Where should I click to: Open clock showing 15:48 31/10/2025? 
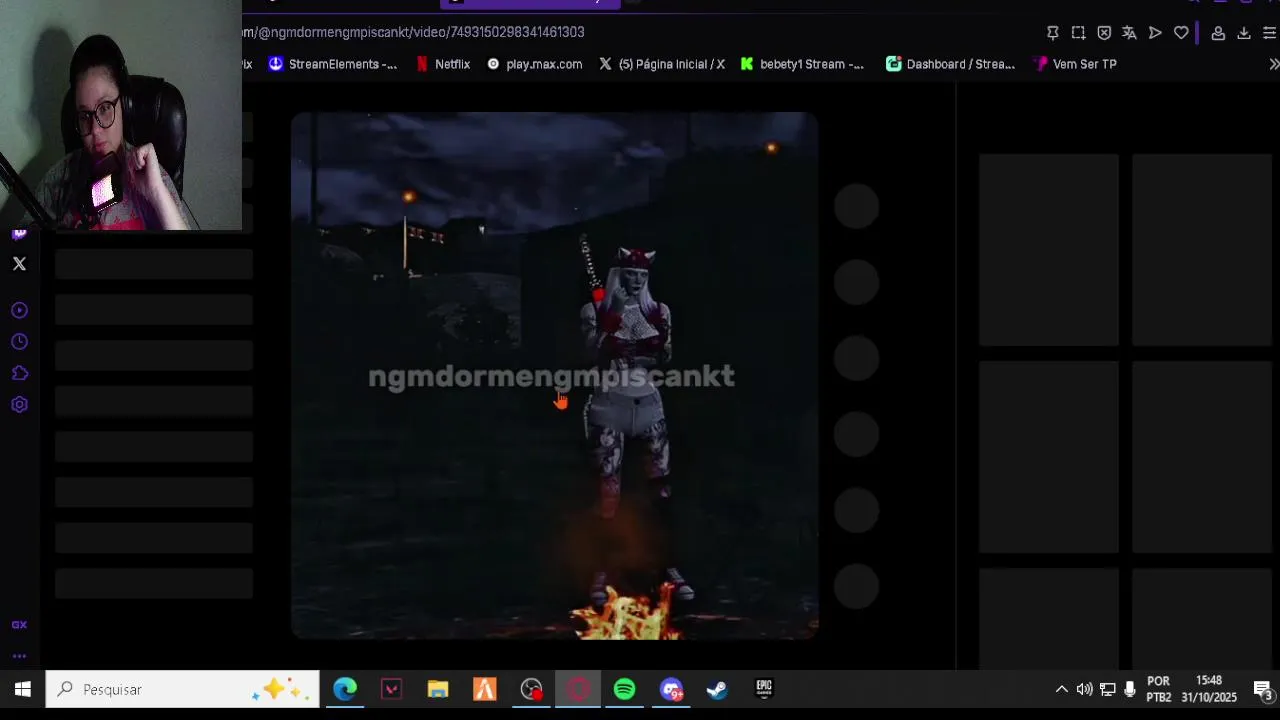click(1209, 689)
